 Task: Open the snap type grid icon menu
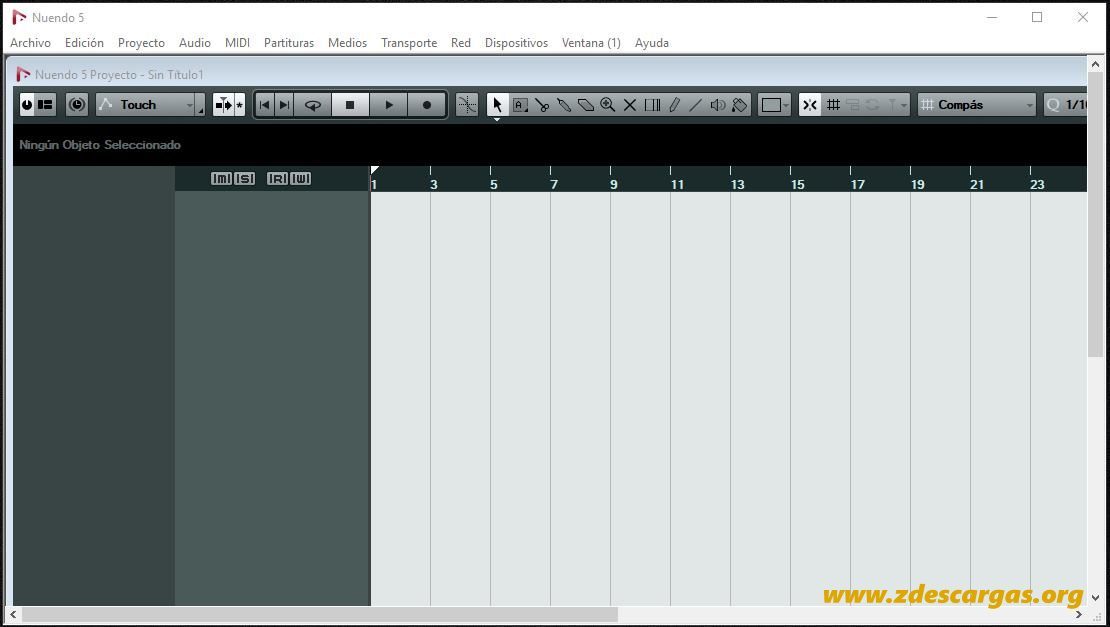(833, 105)
